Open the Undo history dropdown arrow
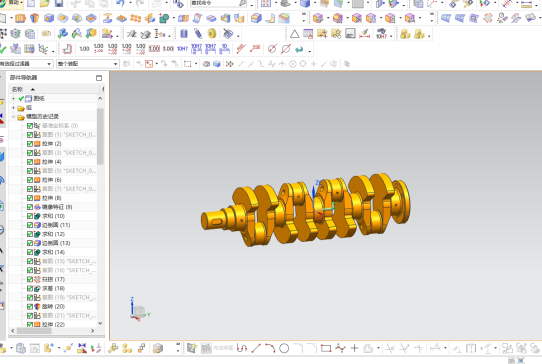This screenshot has height=364, width=542. [130, 3]
